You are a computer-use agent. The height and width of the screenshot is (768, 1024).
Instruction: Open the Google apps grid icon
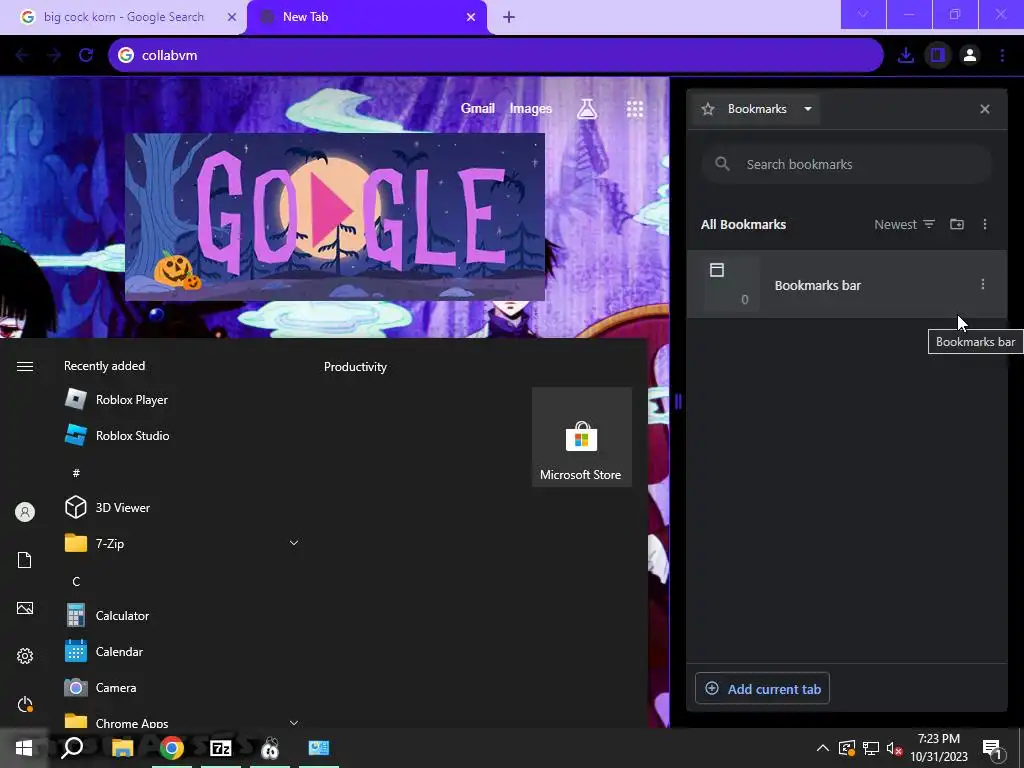[635, 109]
